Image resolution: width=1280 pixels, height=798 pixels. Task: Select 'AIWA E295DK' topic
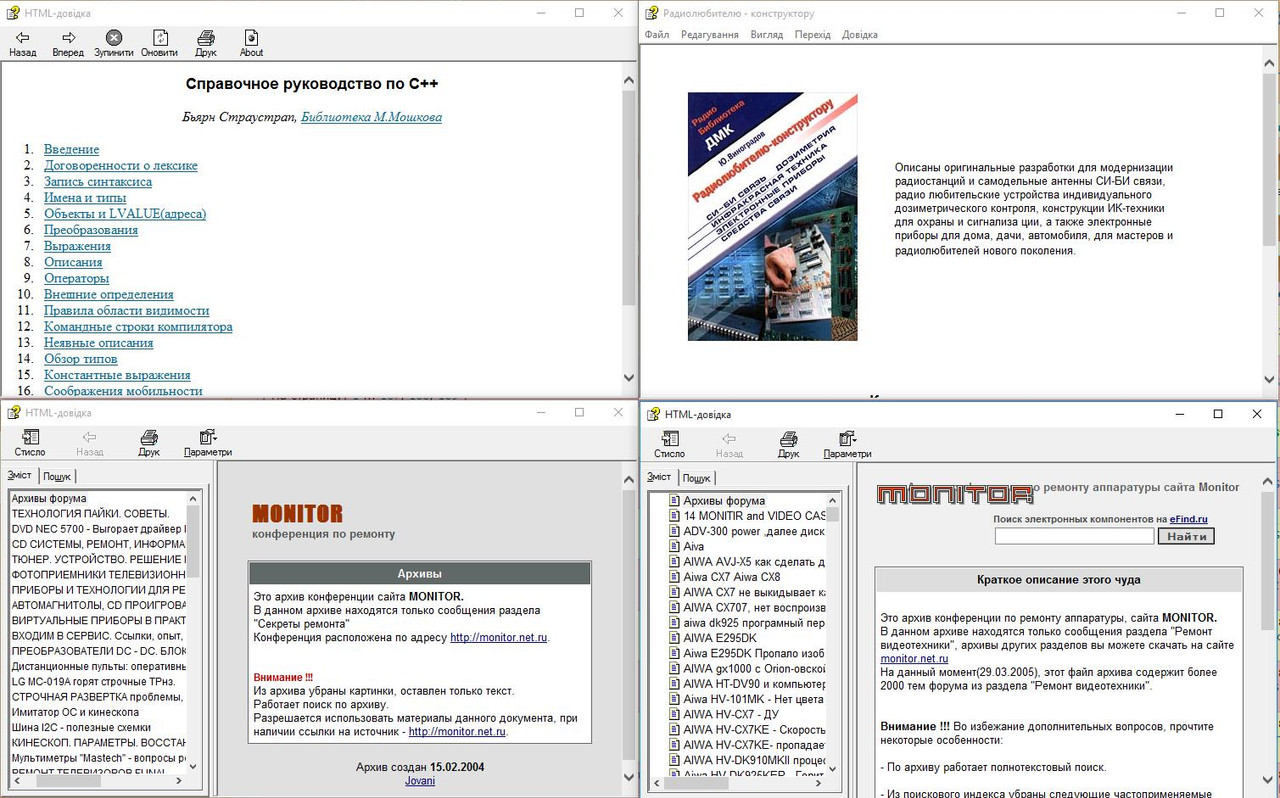coord(720,638)
